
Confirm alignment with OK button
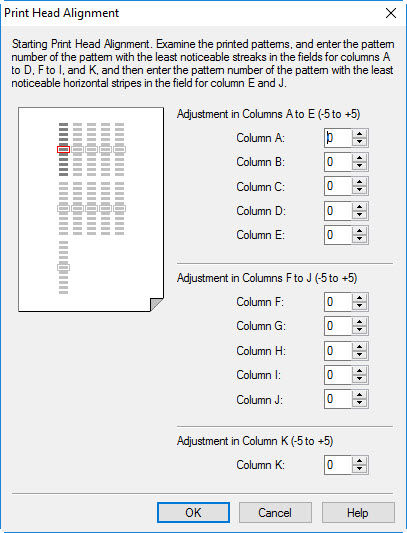coord(193,512)
